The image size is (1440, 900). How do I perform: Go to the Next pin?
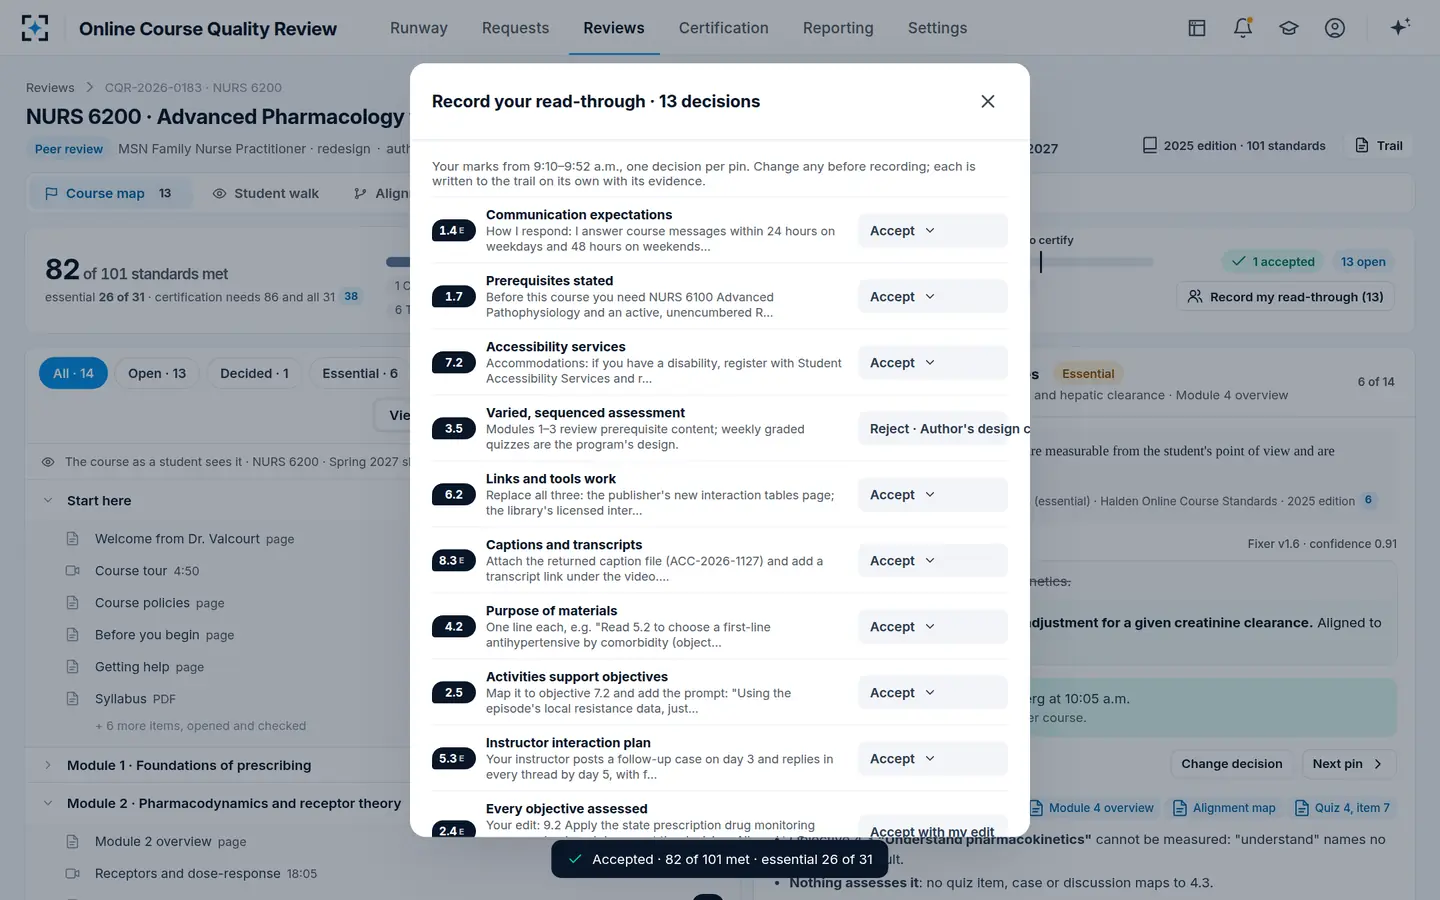[1348, 764]
